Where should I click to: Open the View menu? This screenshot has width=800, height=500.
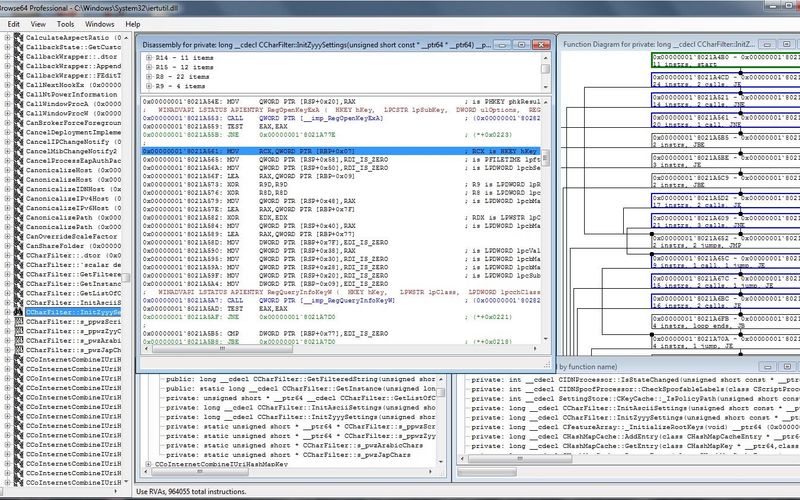point(37,22)
